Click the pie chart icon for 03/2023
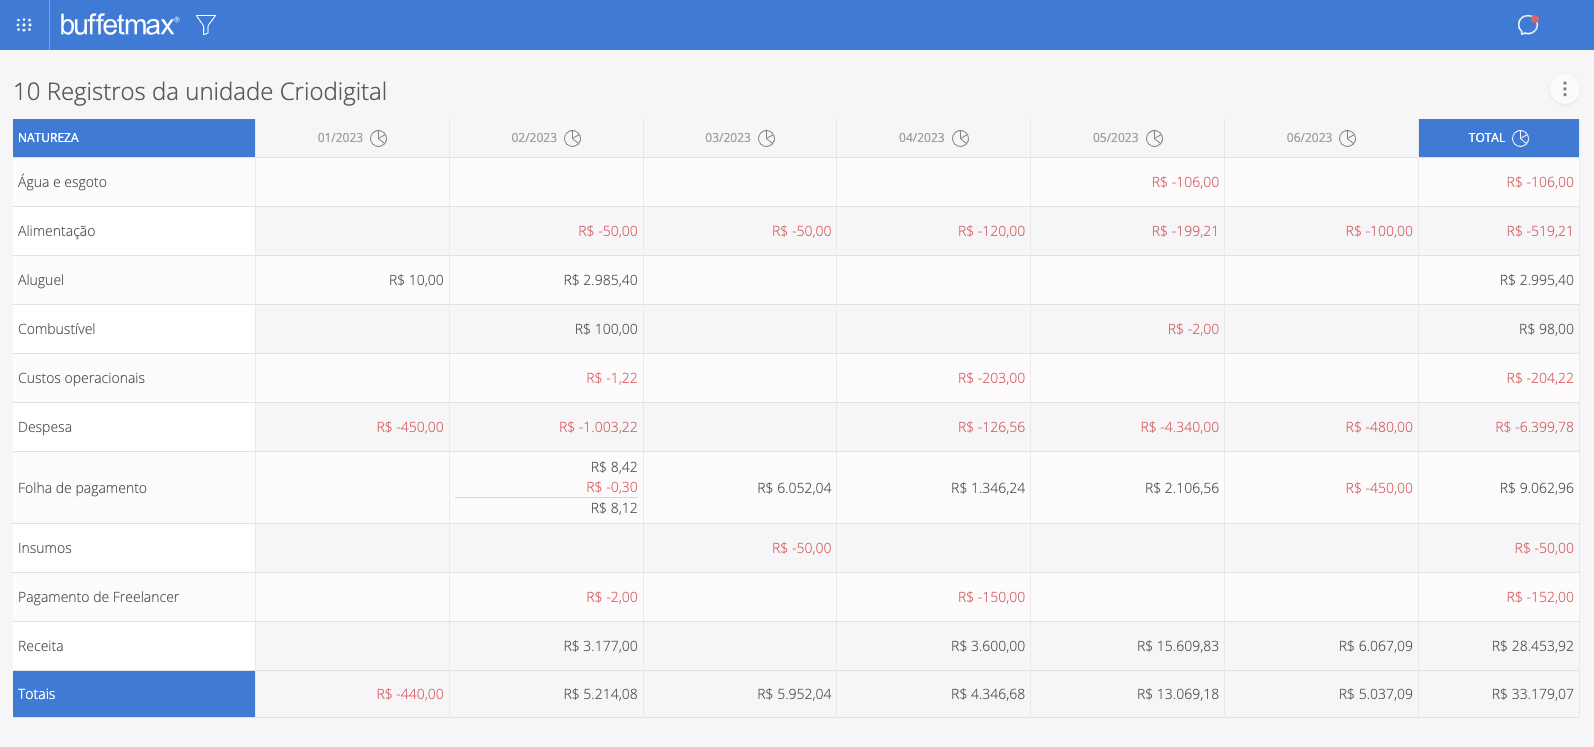This screenshot has height=747, width=1594. (x=767, y=138)
